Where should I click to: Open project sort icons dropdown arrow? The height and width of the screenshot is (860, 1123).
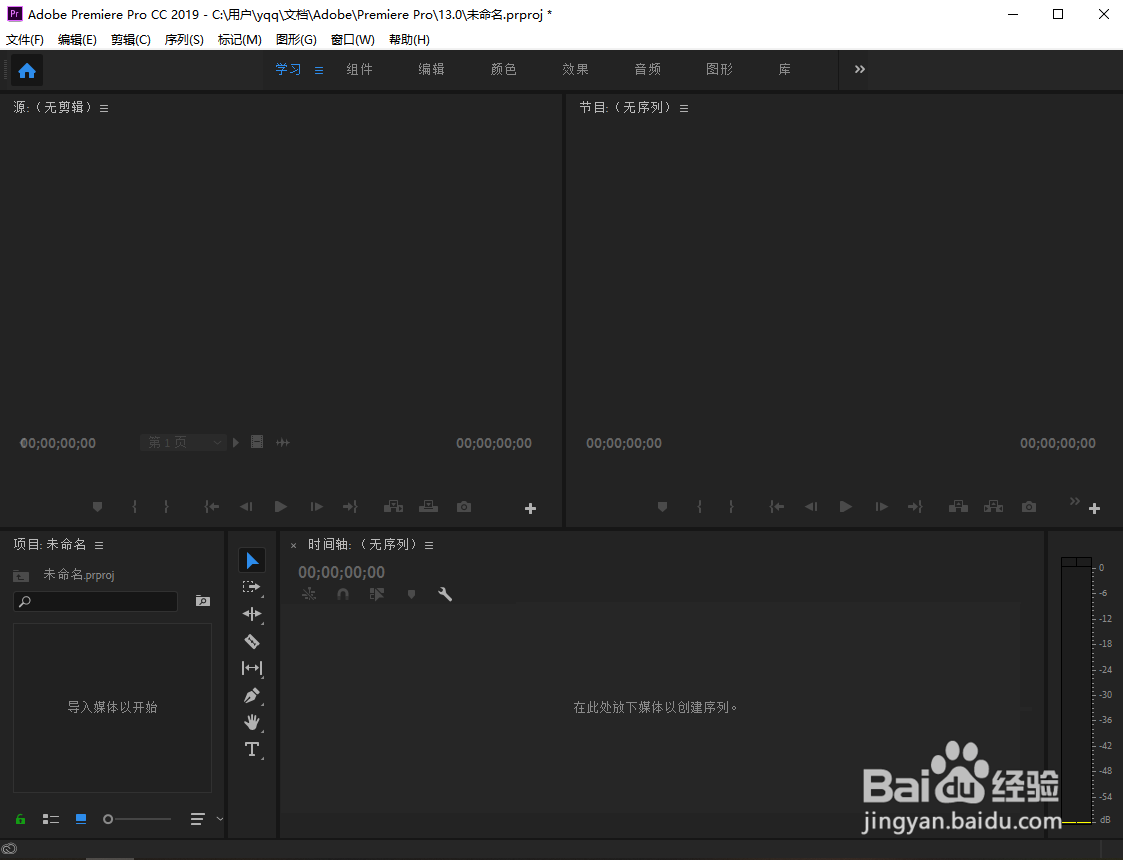(220, 819)
